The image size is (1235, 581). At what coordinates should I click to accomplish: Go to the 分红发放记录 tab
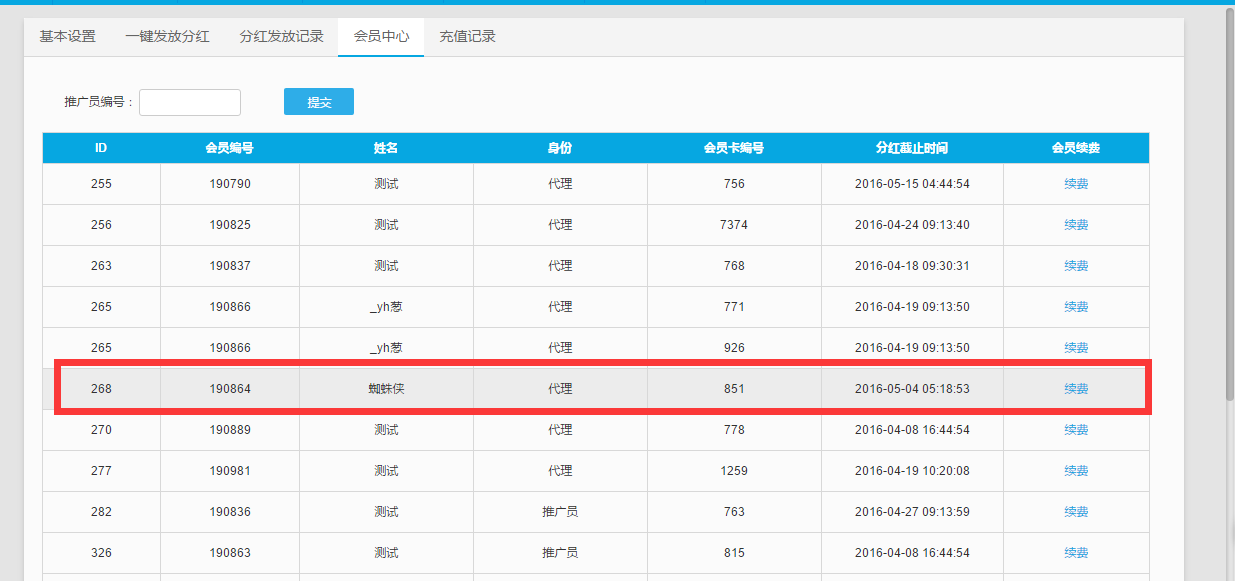coord(281,37)
